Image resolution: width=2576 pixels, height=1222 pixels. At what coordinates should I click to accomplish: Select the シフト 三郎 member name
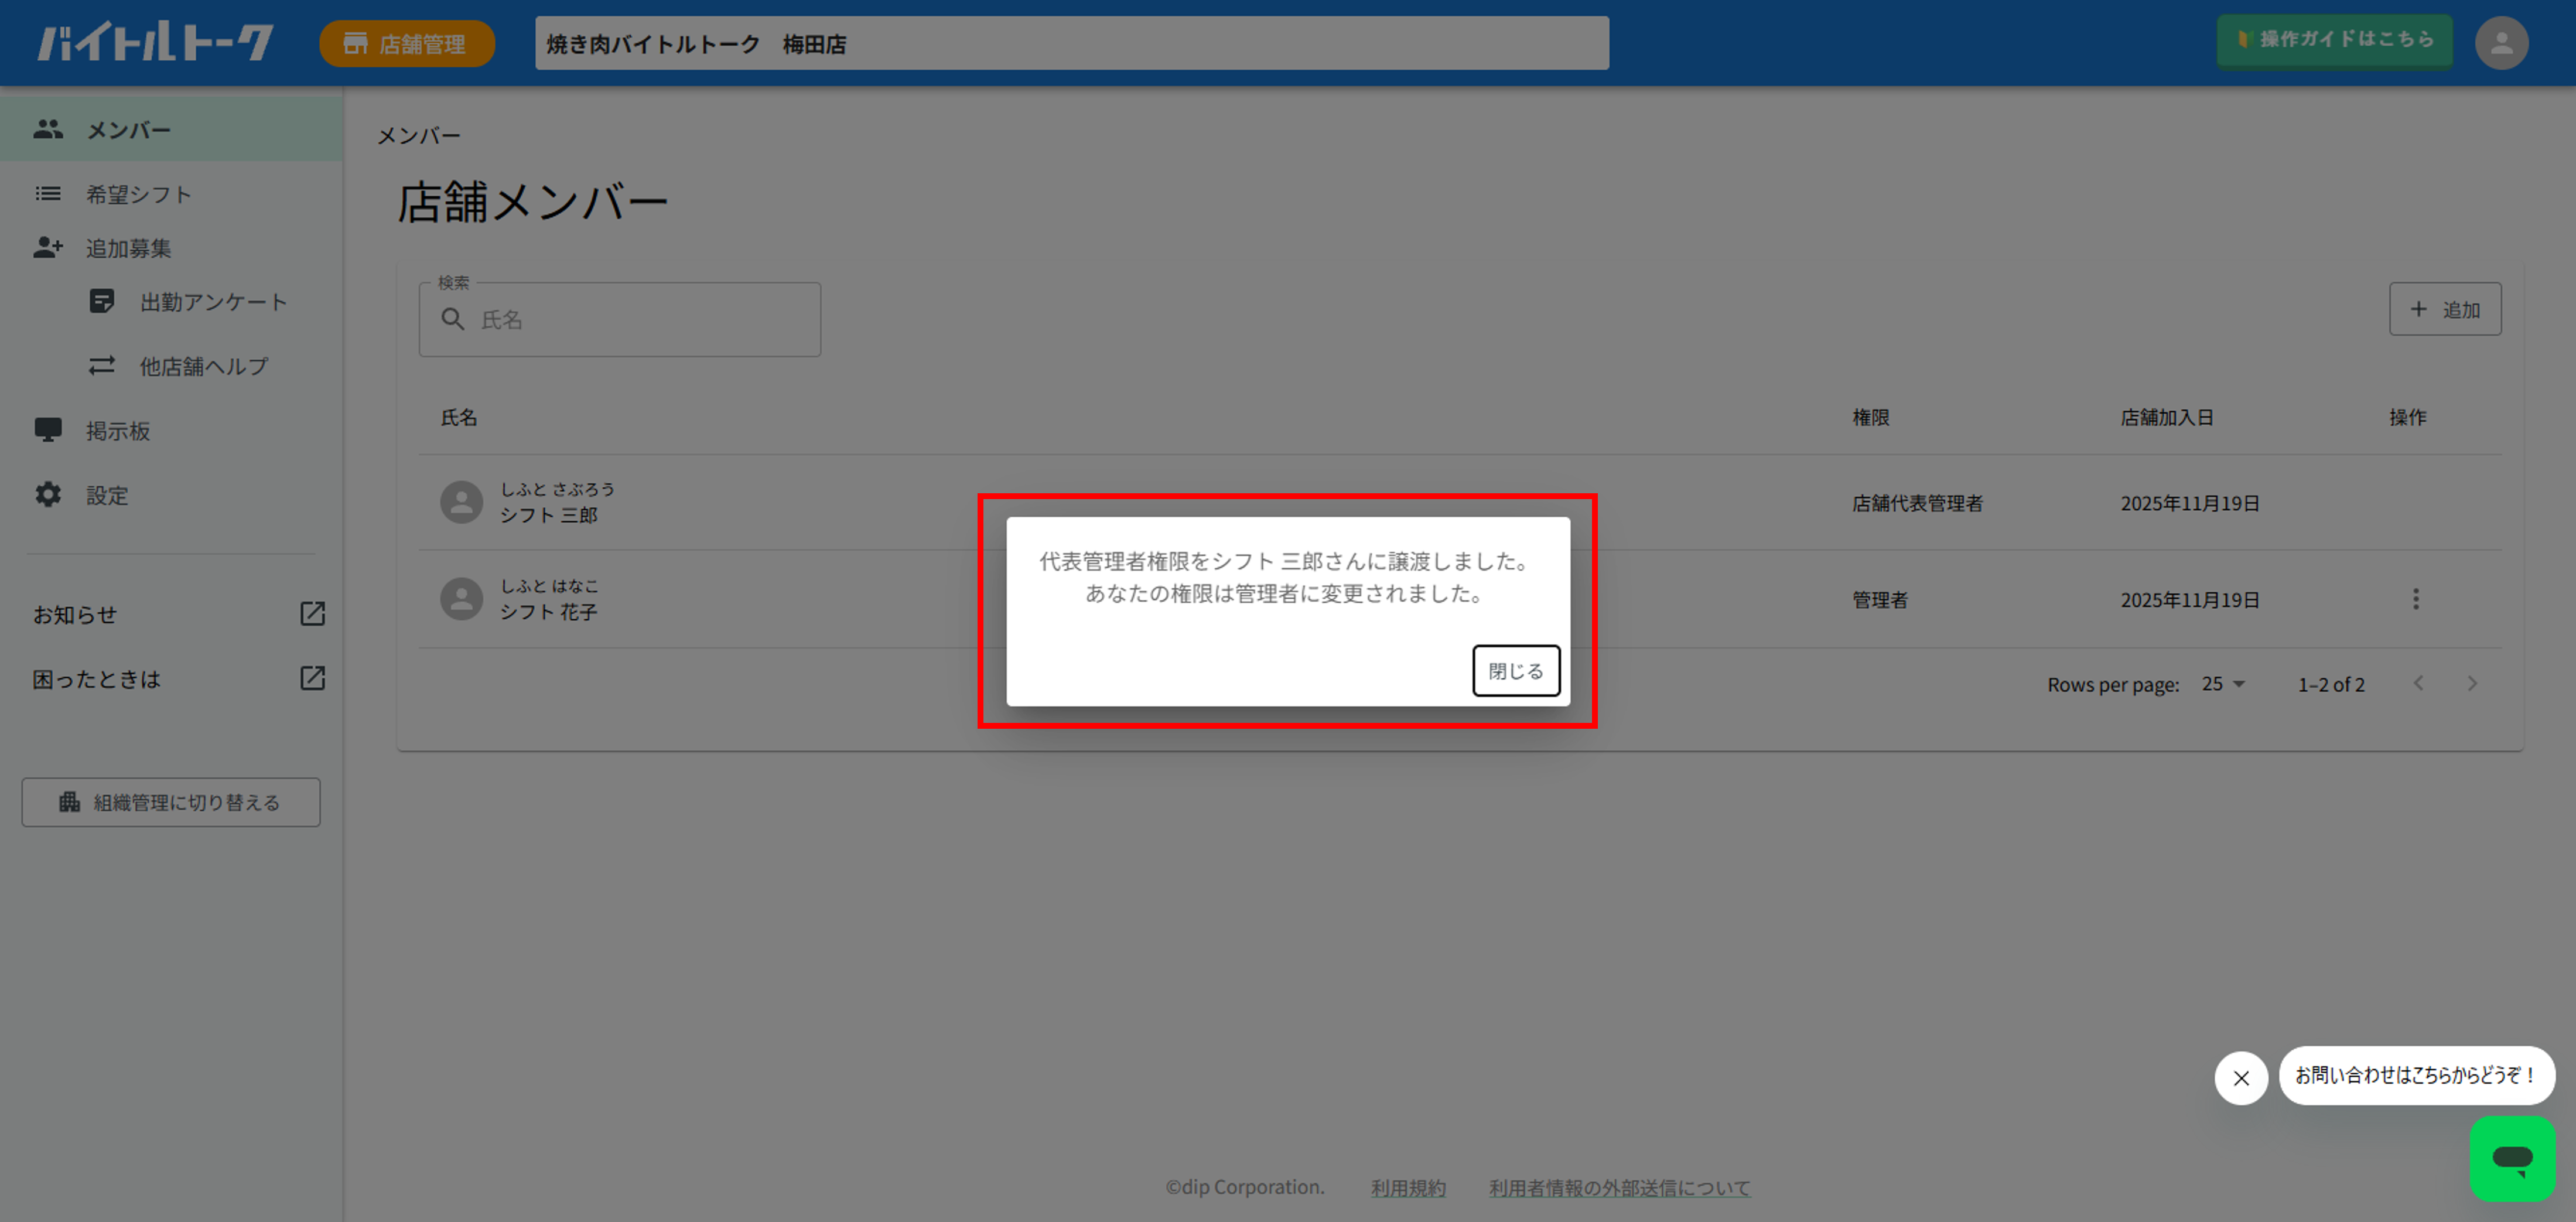(x=549, y=515)
